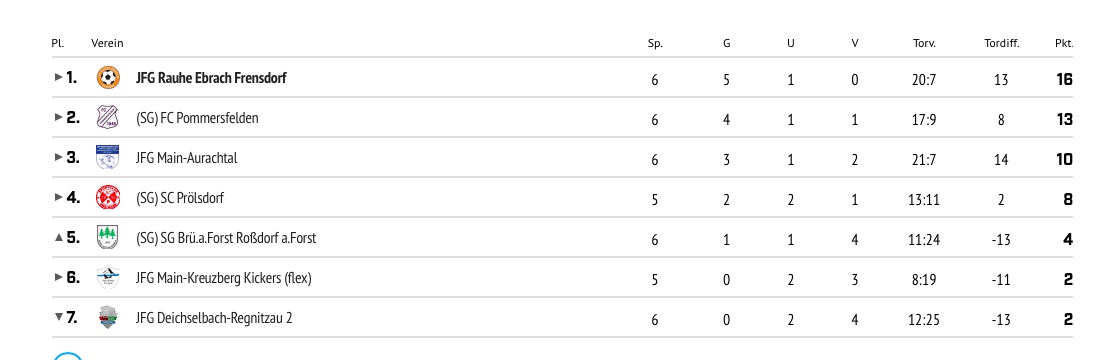This screenshot has height=360, width=1113.
Task: Open JFG Main-Aurachtal club logo
Action: tap(108, 157)
